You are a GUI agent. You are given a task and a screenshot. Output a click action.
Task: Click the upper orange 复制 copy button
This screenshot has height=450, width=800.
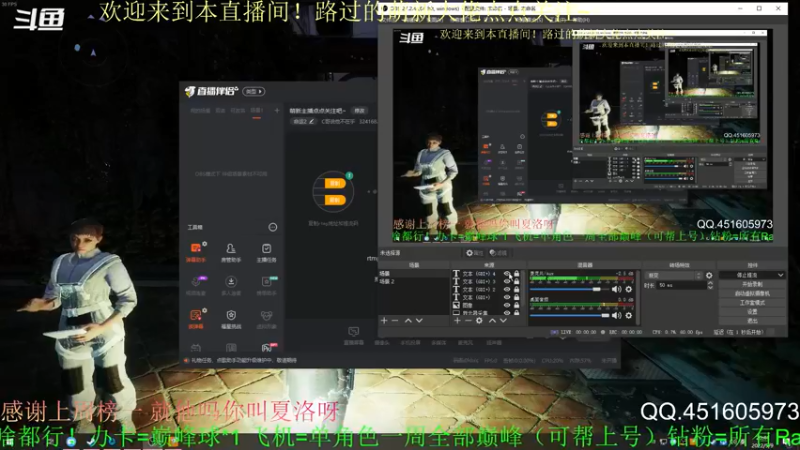pos(335,184)
